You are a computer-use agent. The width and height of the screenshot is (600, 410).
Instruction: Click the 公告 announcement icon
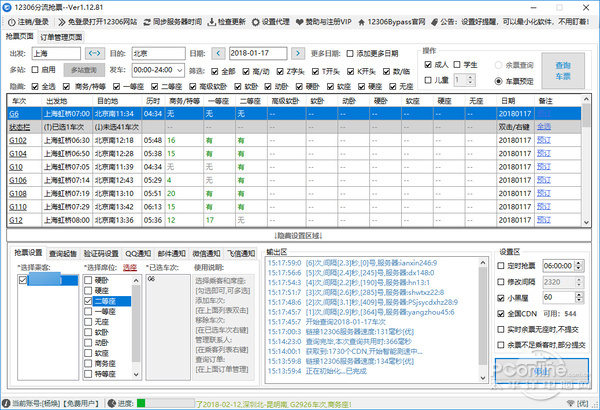434,22
